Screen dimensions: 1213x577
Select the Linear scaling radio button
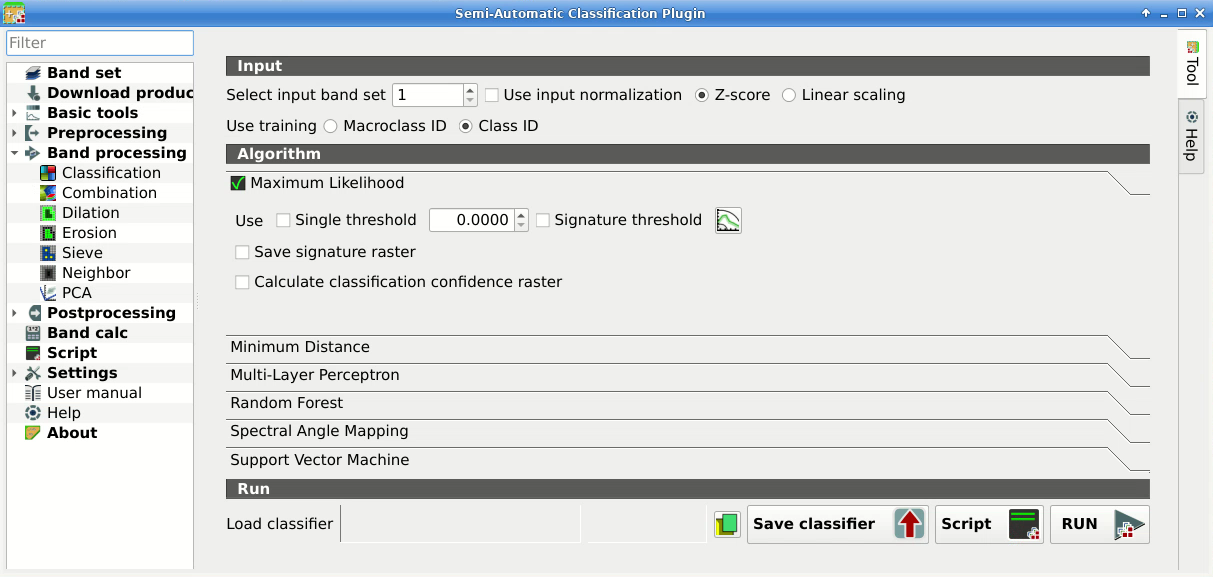[x=789, y=95]
